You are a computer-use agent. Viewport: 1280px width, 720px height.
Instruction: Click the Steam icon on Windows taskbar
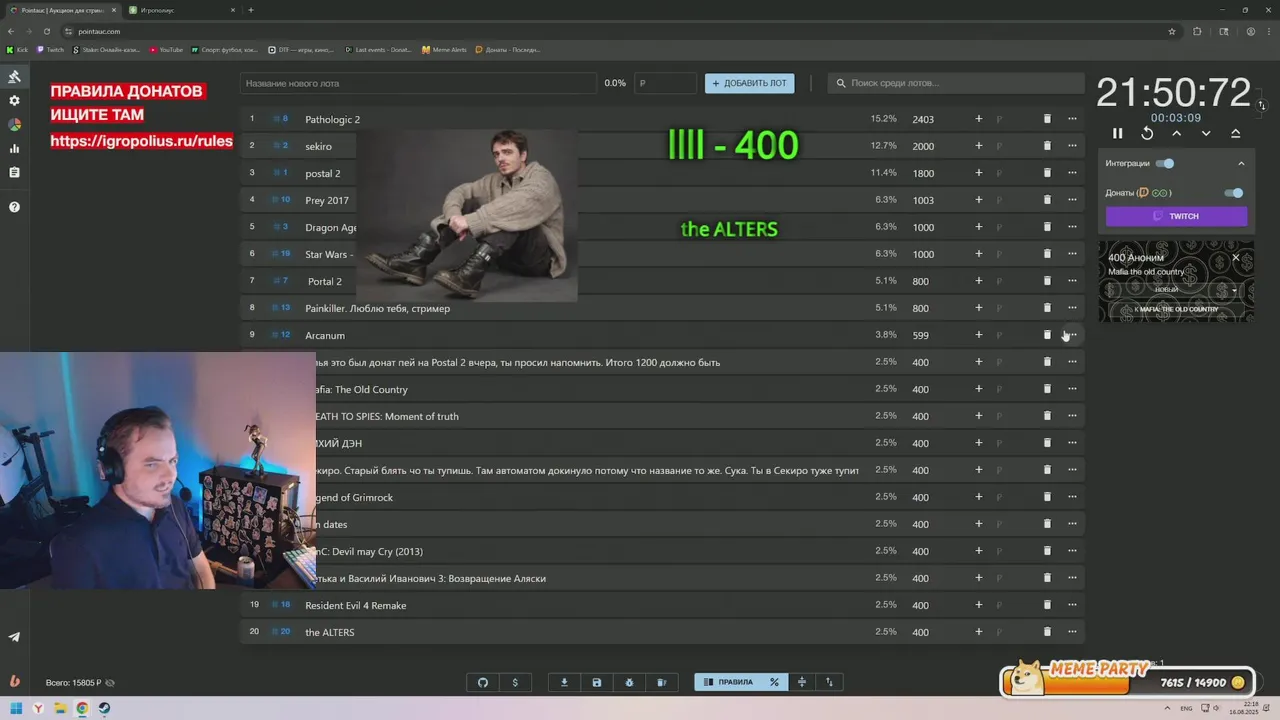point(104,709)
